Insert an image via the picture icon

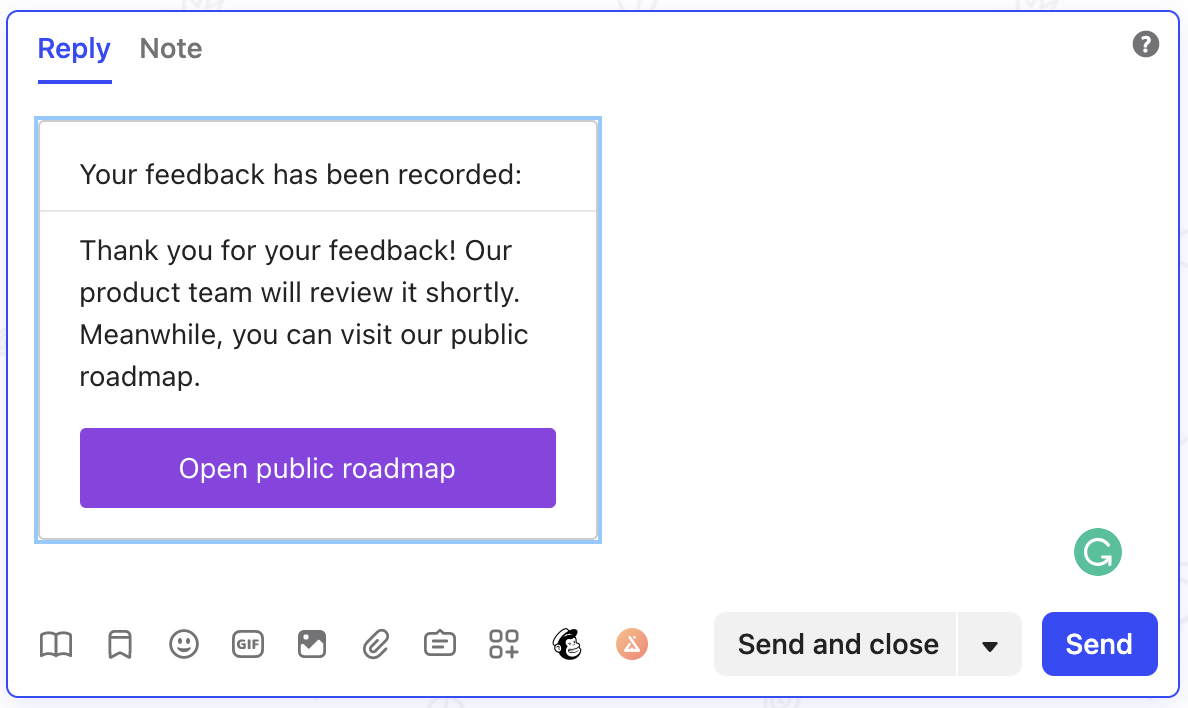311,644
